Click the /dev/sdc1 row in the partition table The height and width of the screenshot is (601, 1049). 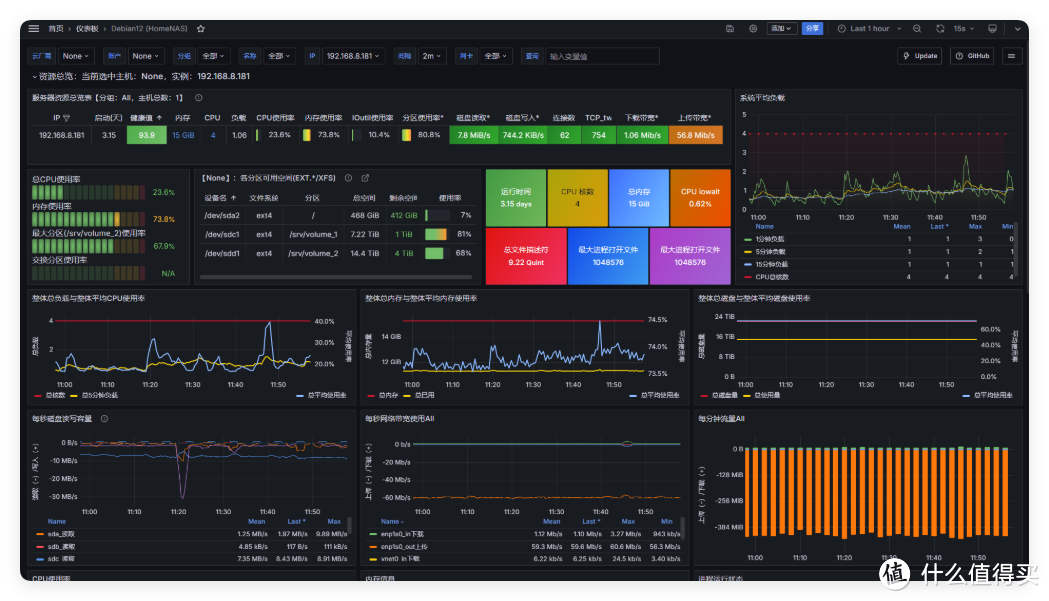coord(337,234)
